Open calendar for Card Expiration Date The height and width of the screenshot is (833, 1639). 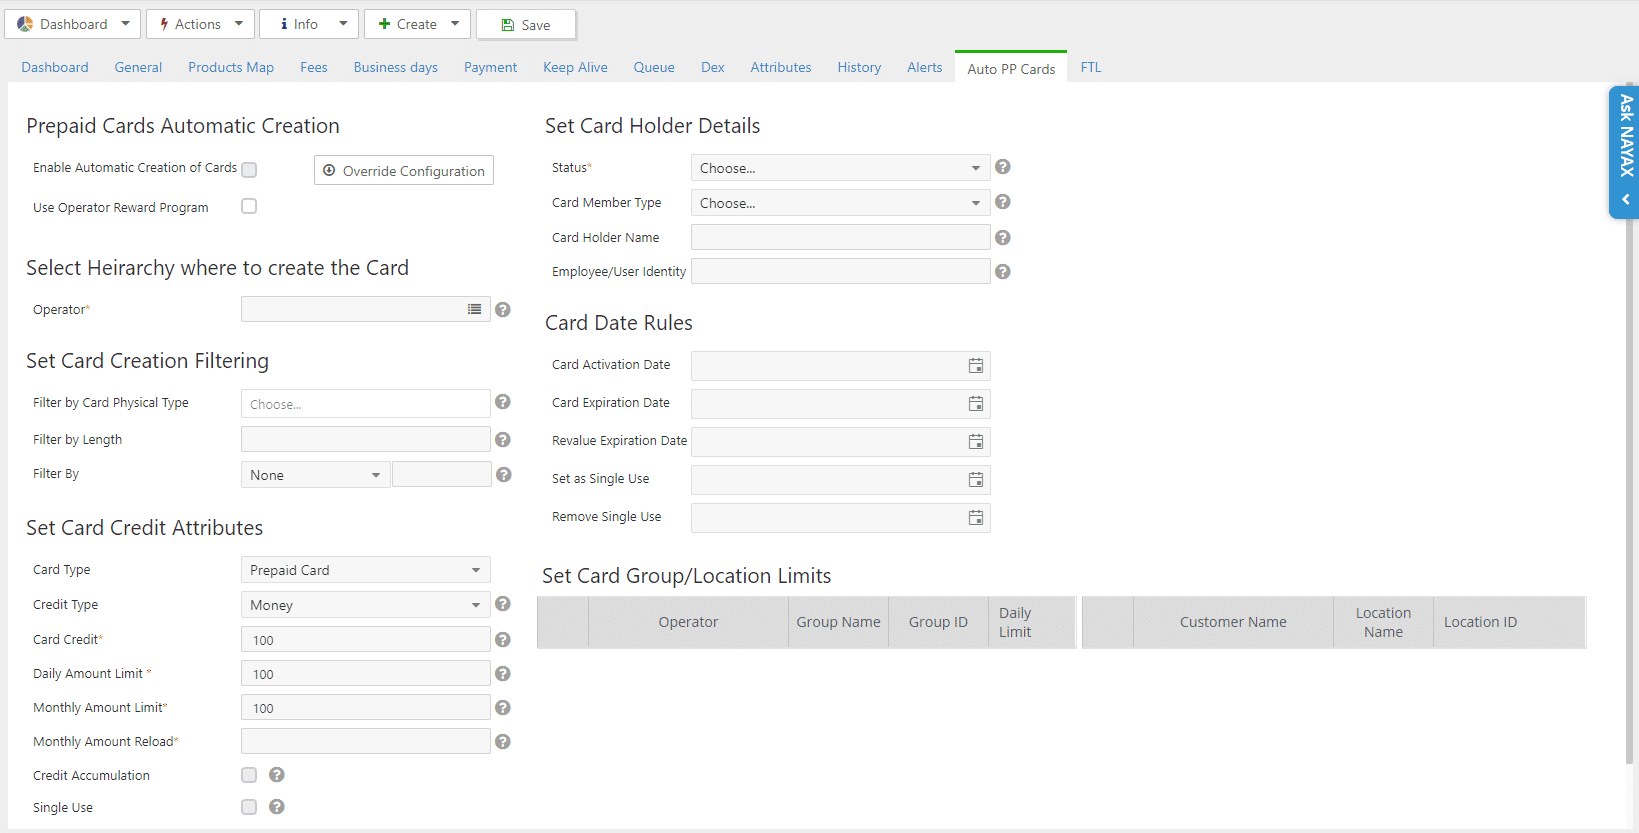976,404
